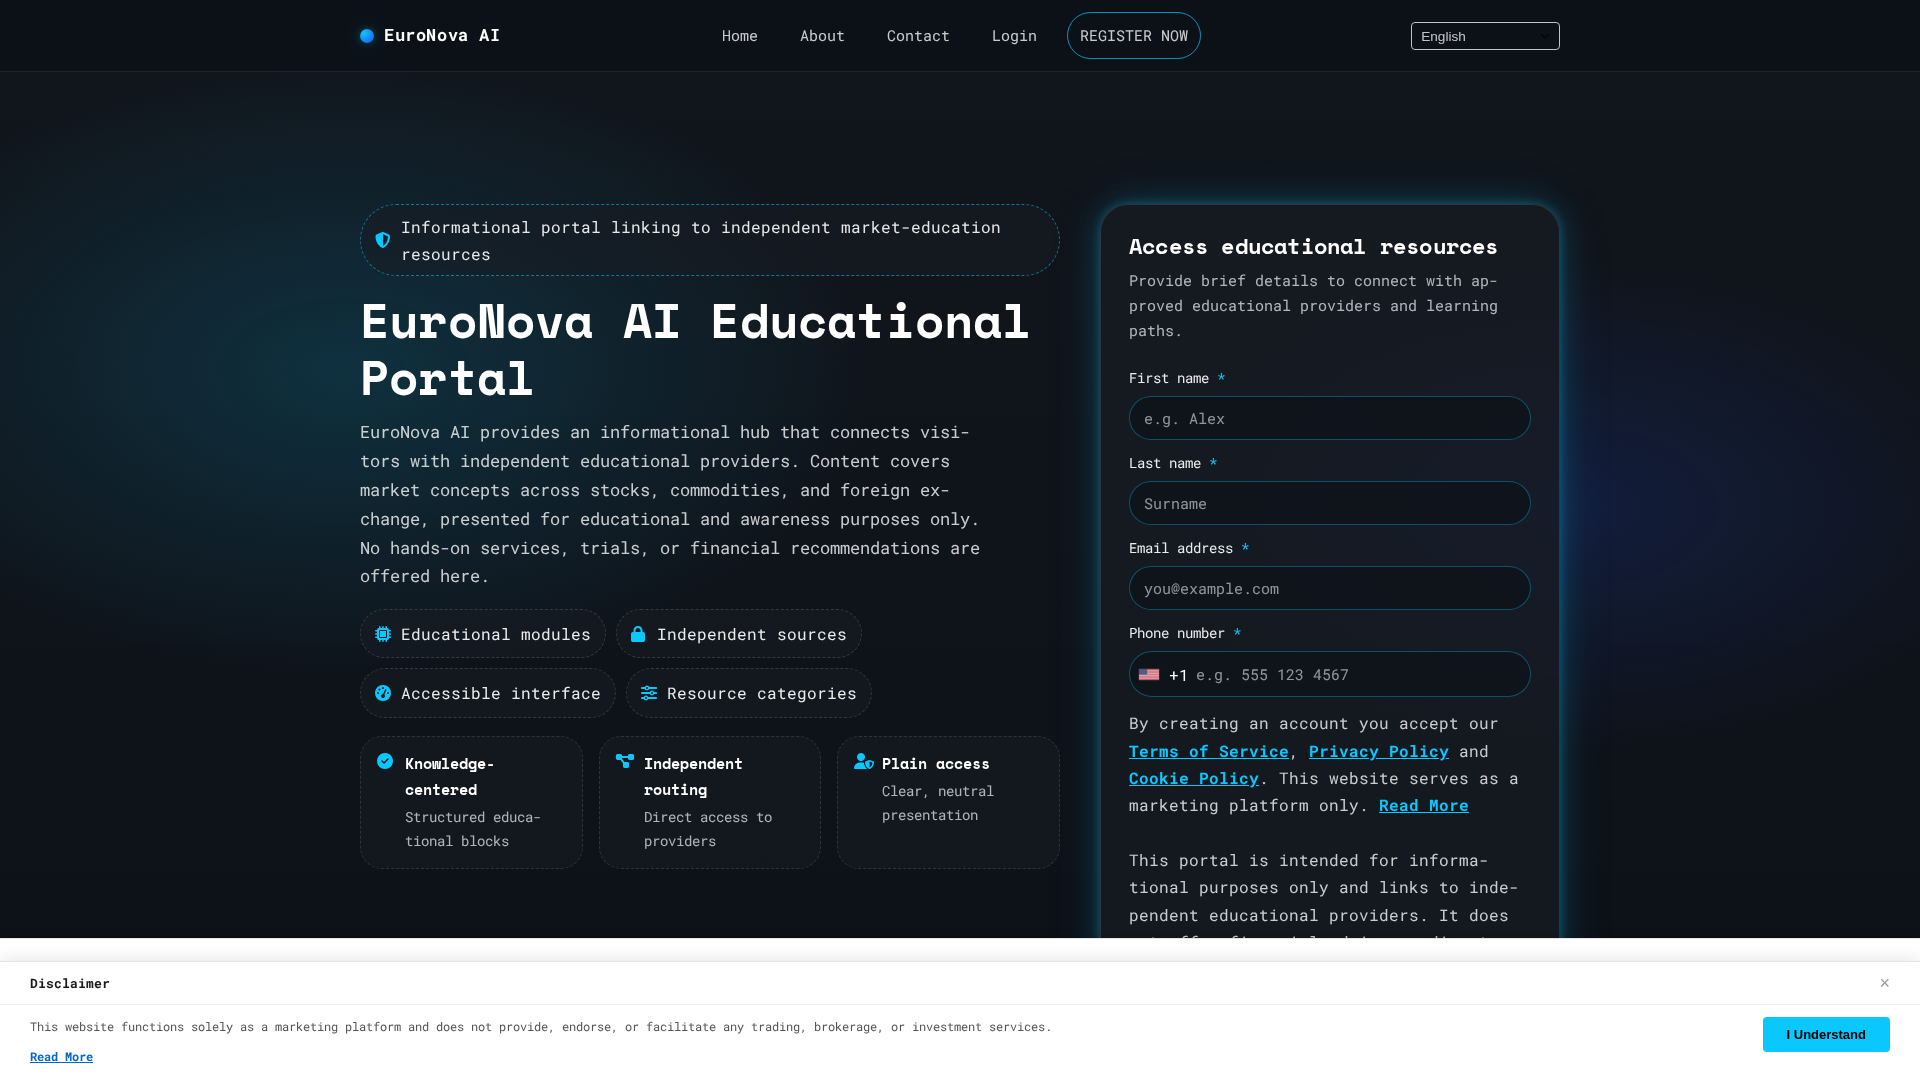1920x1080 pixels.
Task: Click the Resource categories chip
Action: (x=749, y=693)
